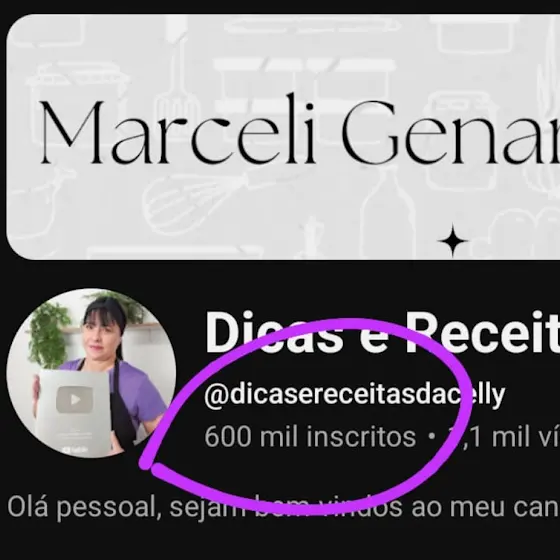The width and height of the screenshot is (560, 560).
Task: Click the "600 mil inscritos" subscriber count
Action: (x=310, y=436)
